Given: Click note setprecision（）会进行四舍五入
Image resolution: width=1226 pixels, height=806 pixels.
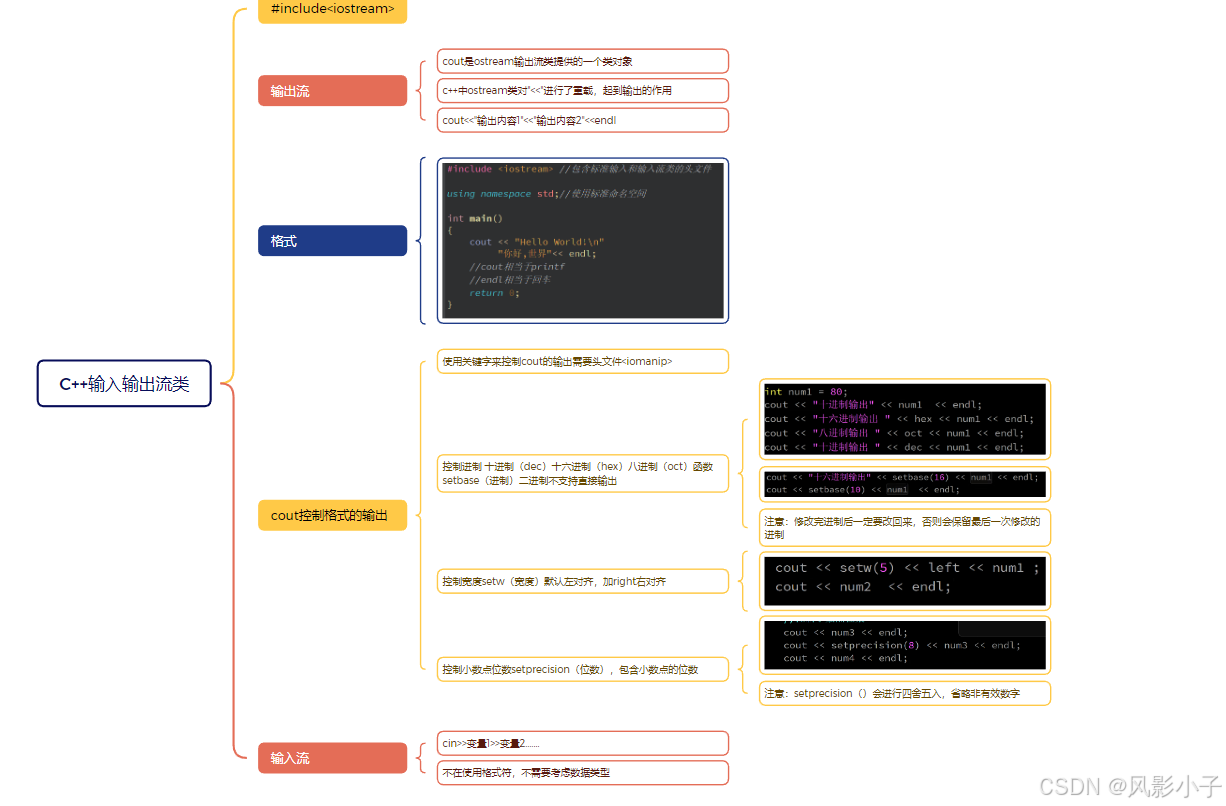Looking at the screenshot, I should tap(905, 693).
